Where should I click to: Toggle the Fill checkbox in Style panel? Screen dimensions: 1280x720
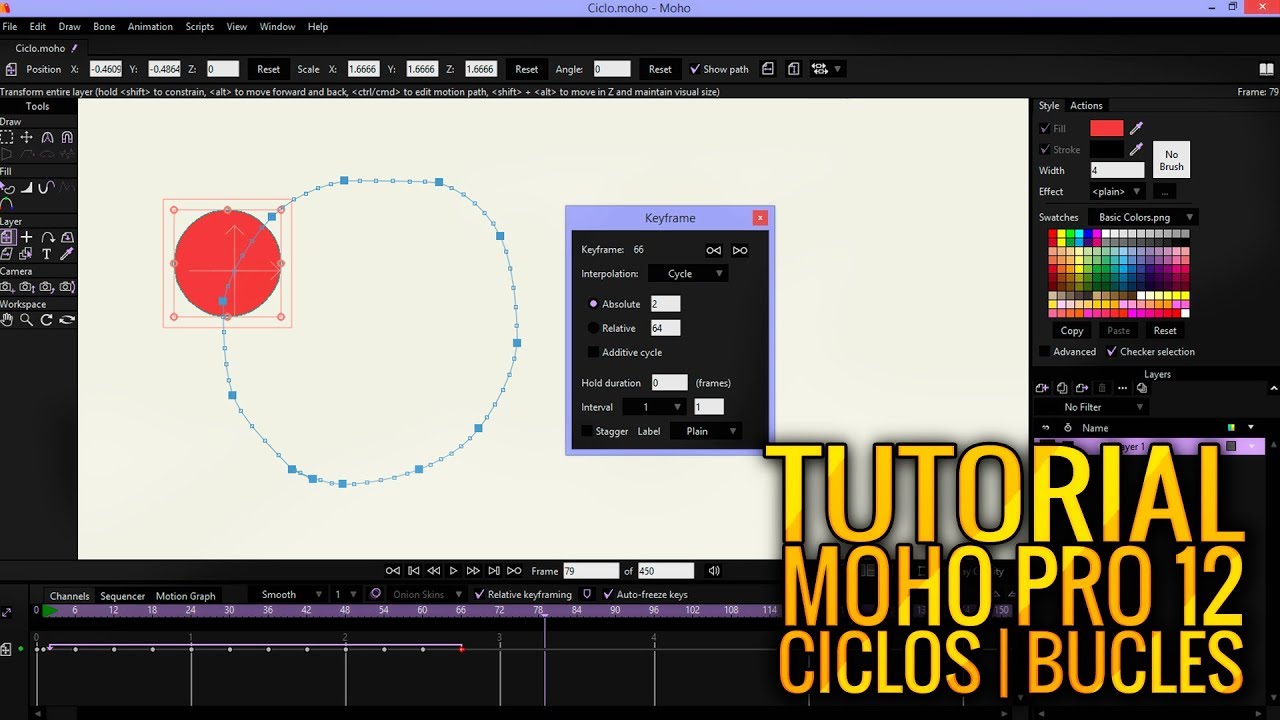1045,128
